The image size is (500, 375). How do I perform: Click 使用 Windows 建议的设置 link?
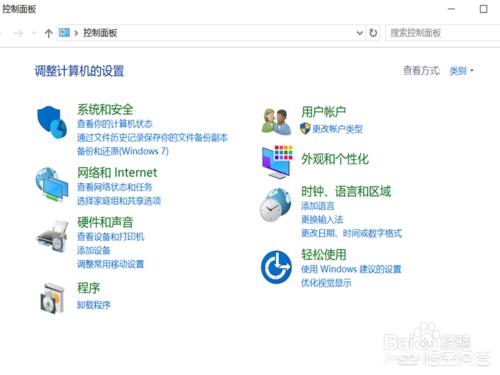351,269
